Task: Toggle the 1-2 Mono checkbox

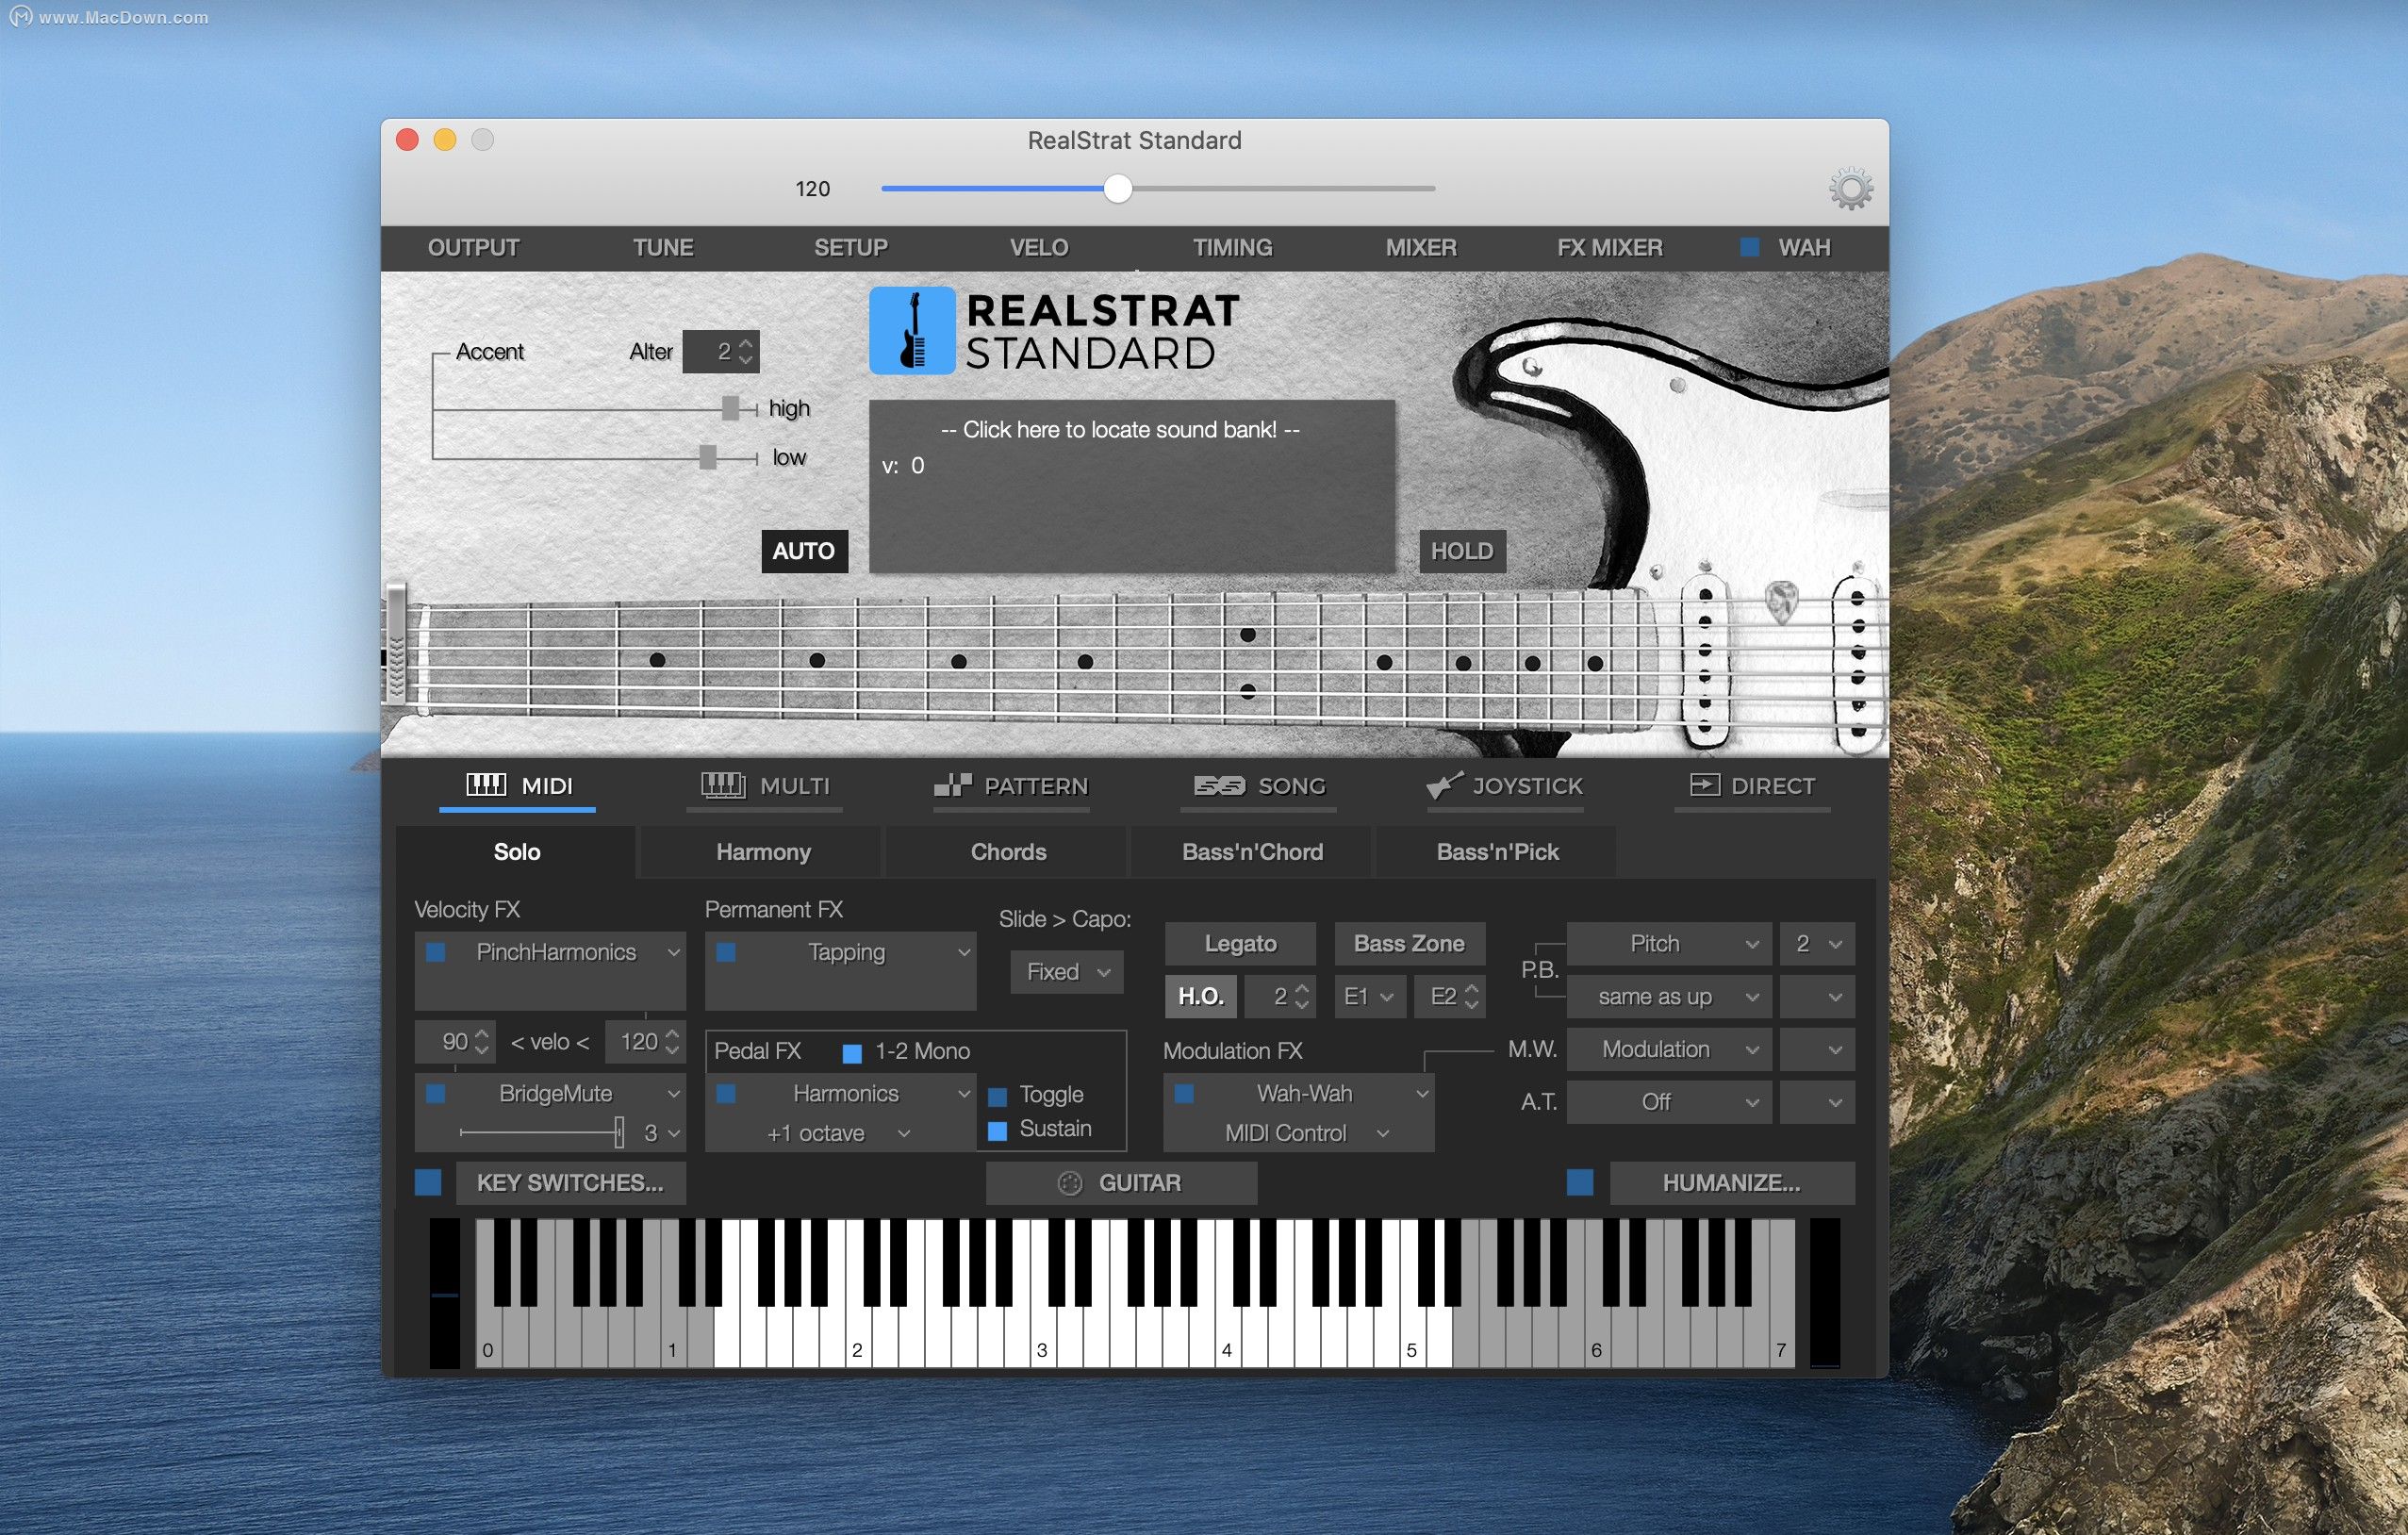Action: click(x=852, y=1052)
